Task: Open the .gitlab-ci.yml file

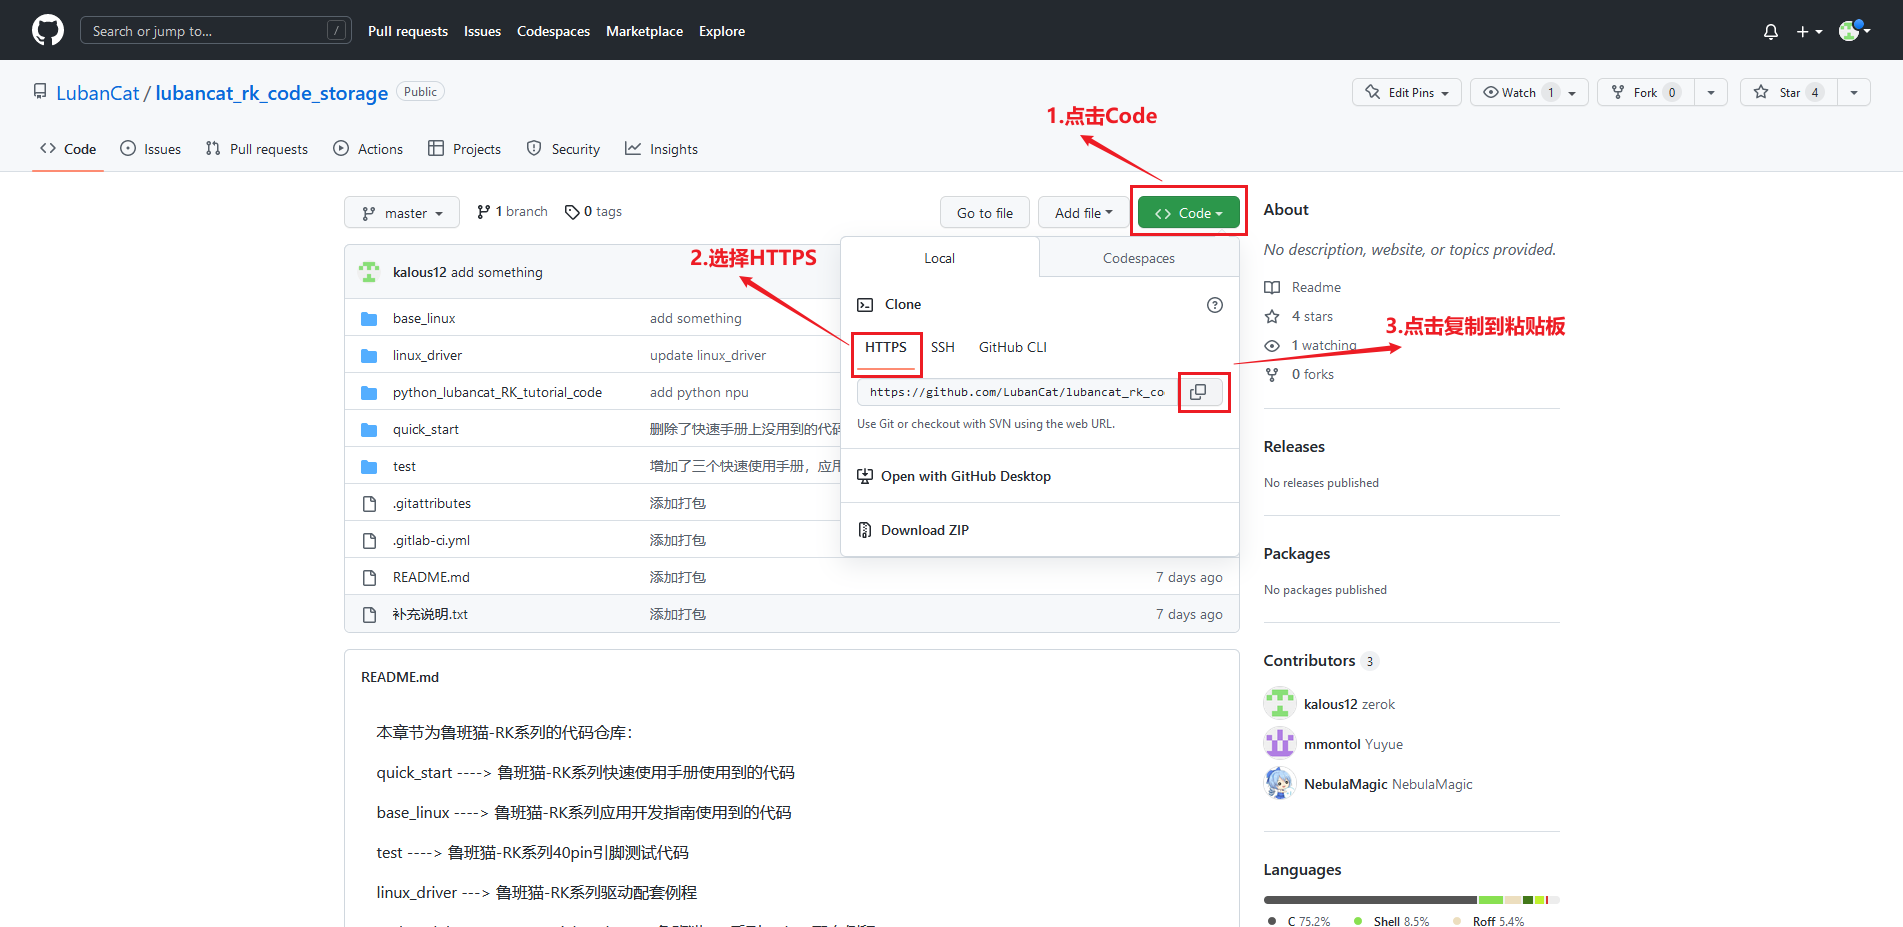Action: tap(431, 540)
